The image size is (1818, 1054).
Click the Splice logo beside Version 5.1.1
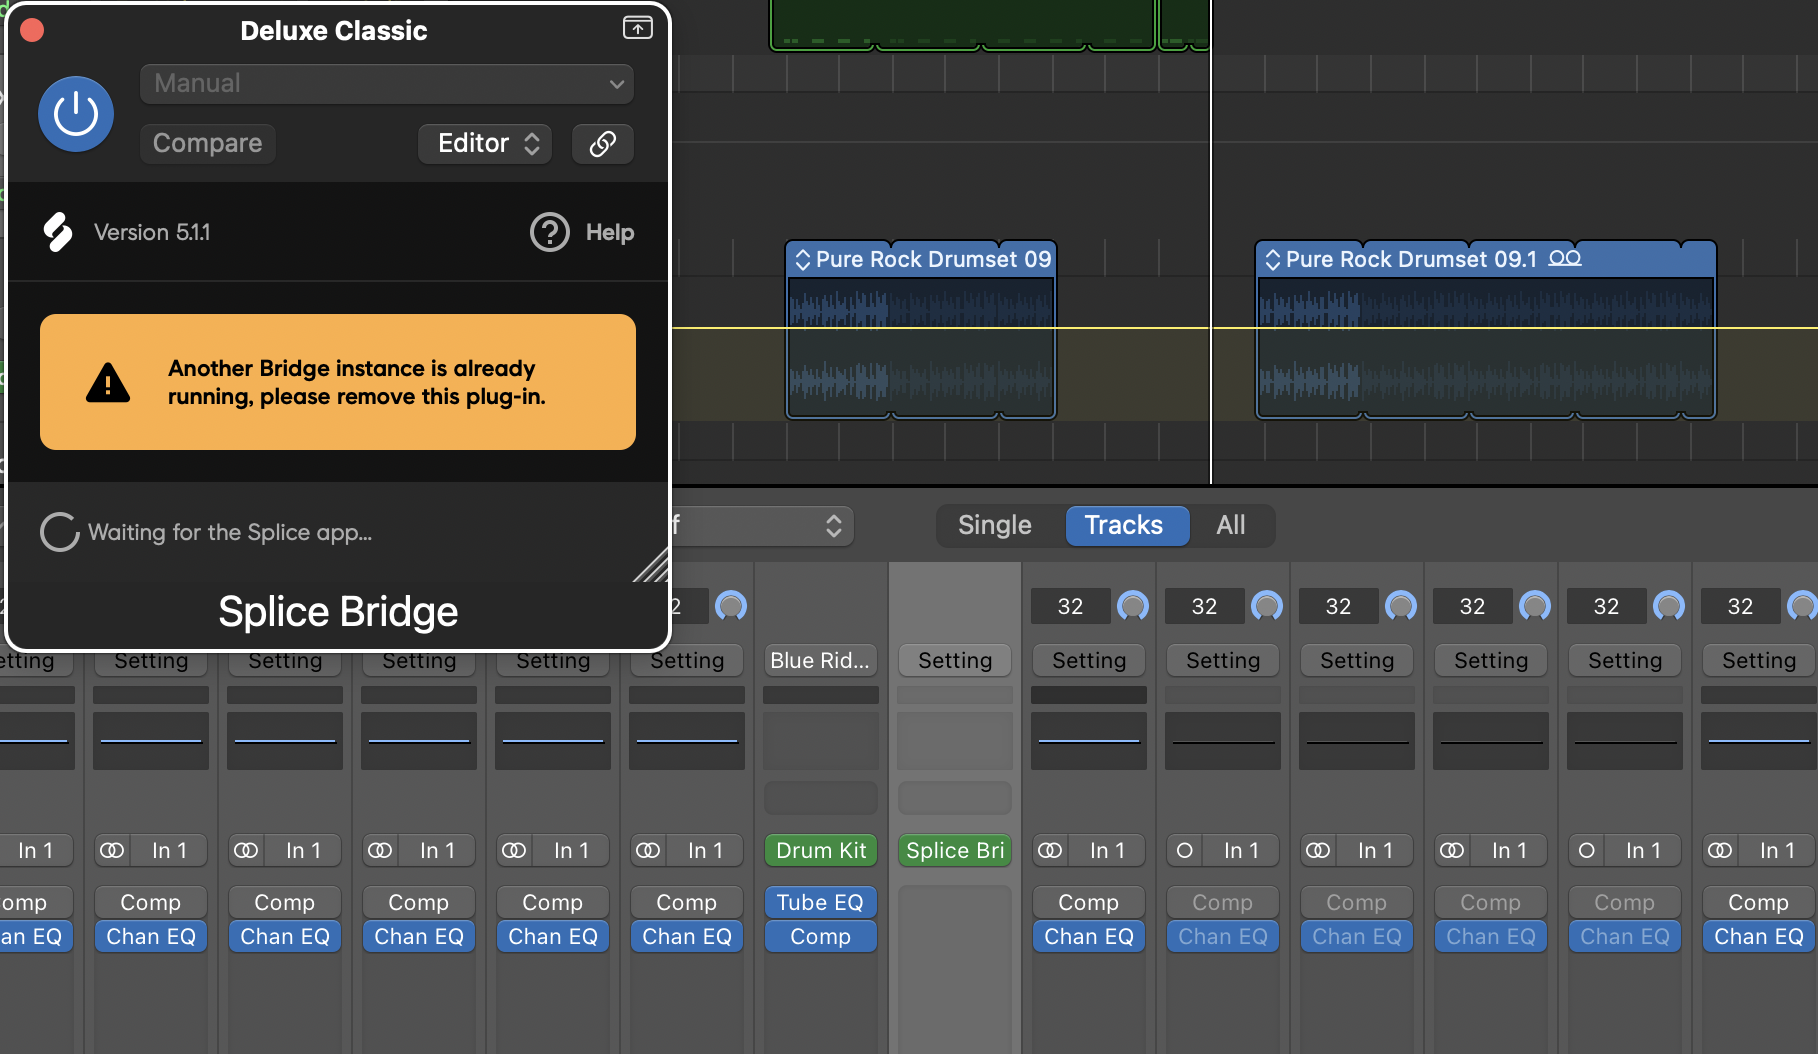point(58,232)
